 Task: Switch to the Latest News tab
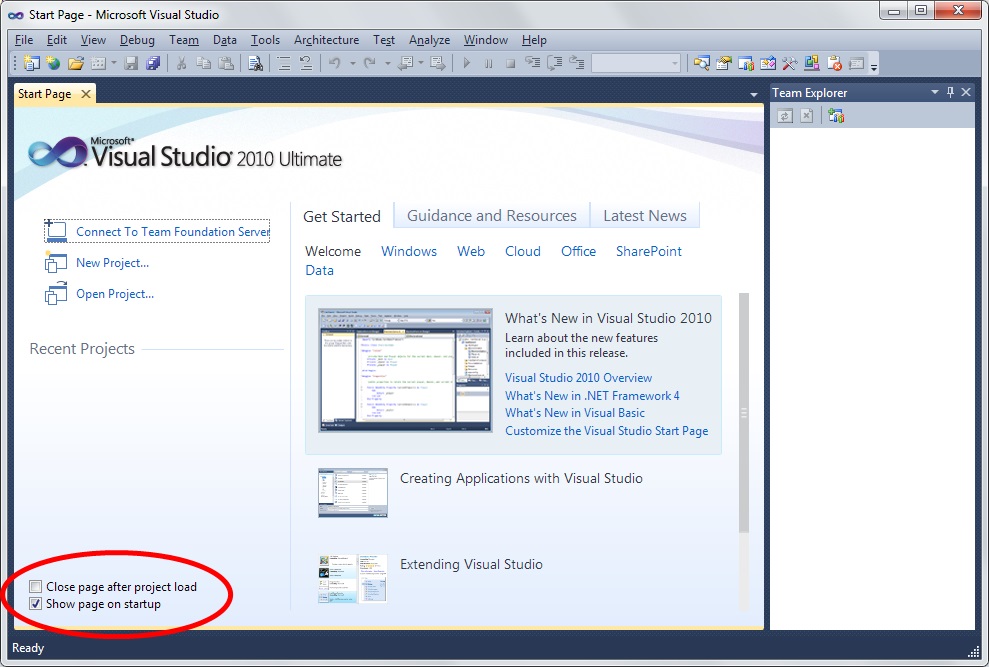(645, 216)
